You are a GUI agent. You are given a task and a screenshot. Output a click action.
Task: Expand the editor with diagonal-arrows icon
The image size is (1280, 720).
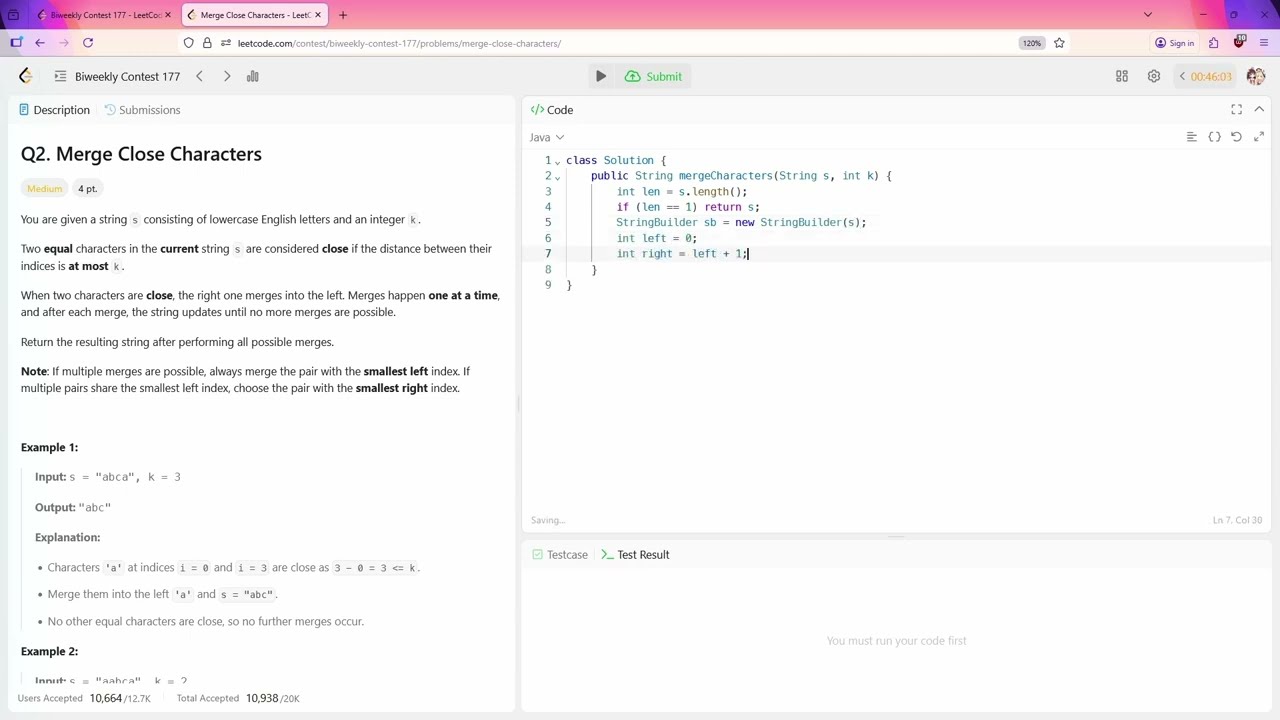point(1259,137)
